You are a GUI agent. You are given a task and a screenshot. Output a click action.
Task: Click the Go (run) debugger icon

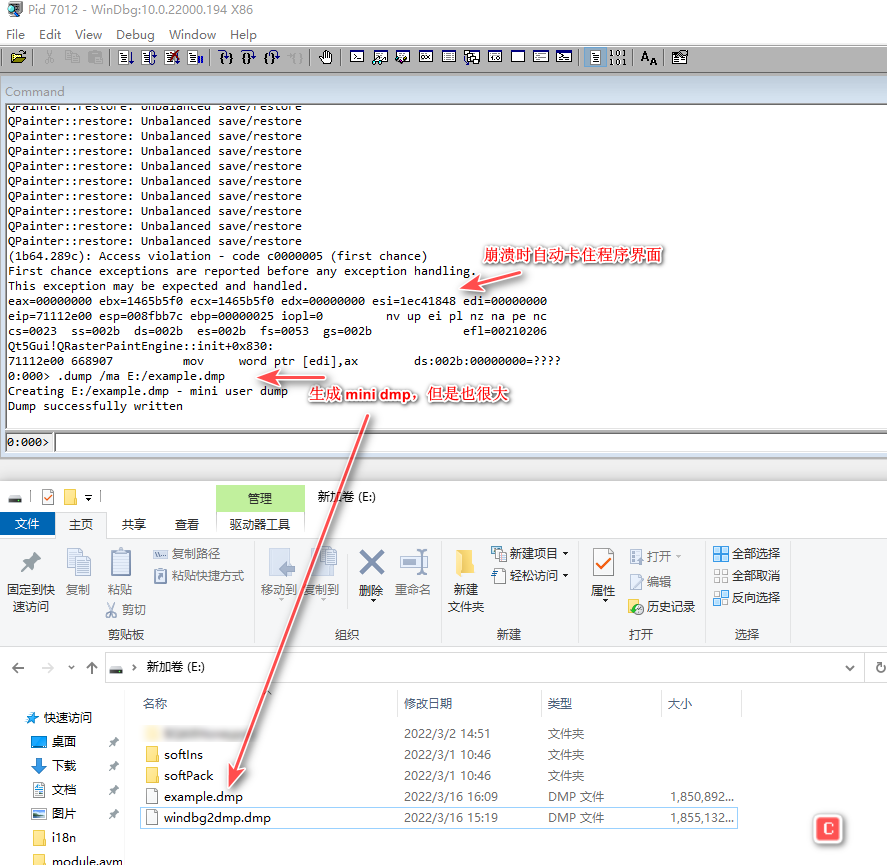pyautogui.click(x=126, y=57)
